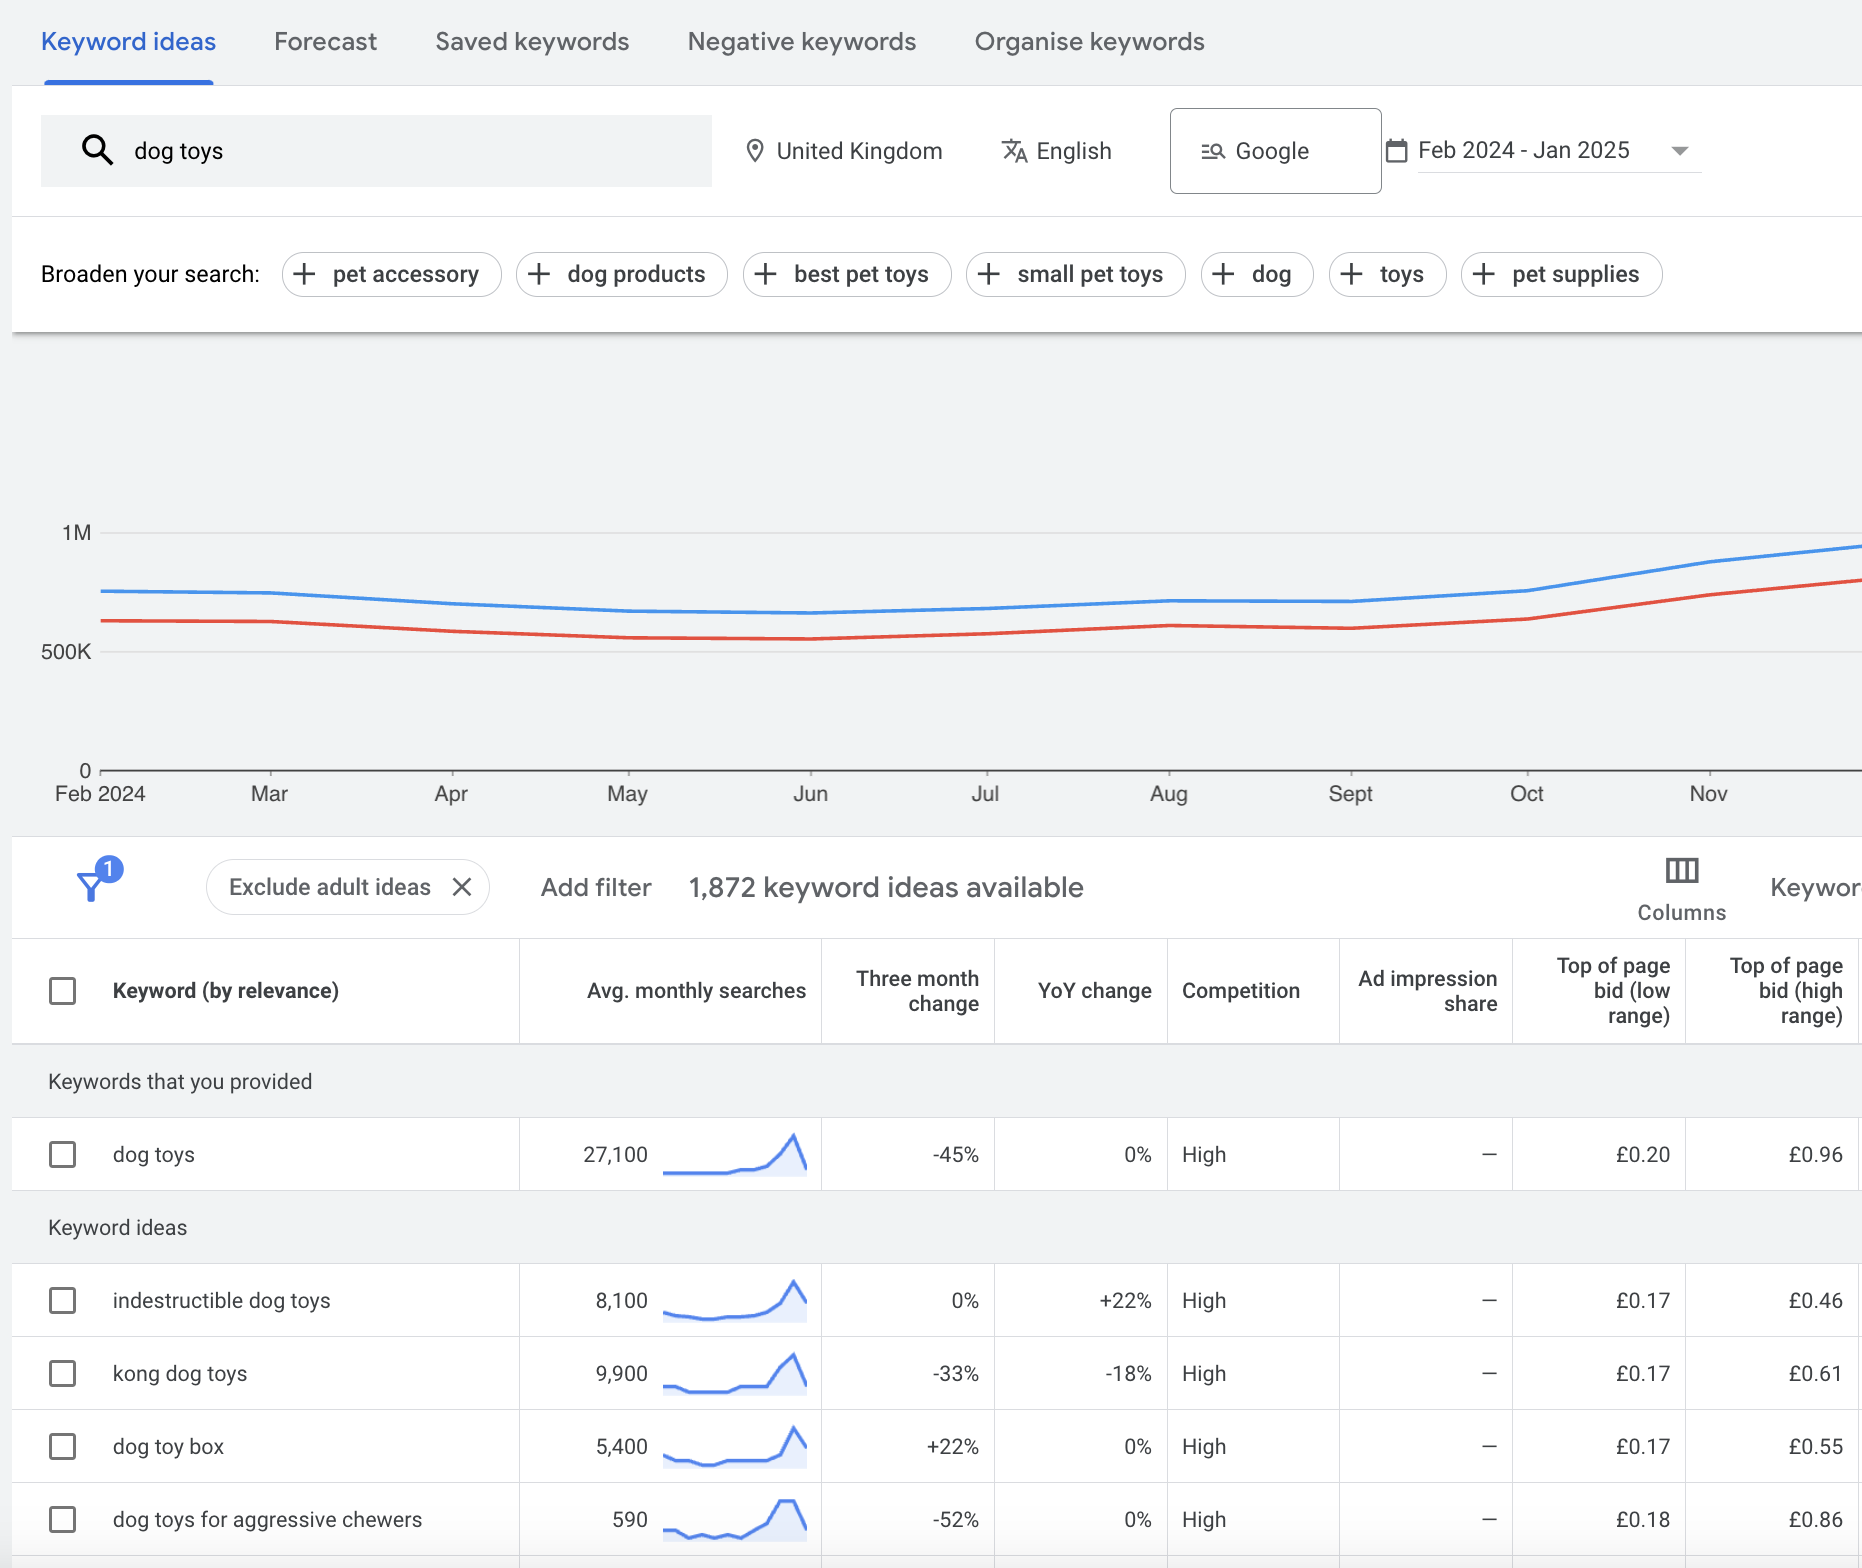Tick the checkbox for dog toys row
This screenshot has width=1862, height=1568.
pos(63,1154)
